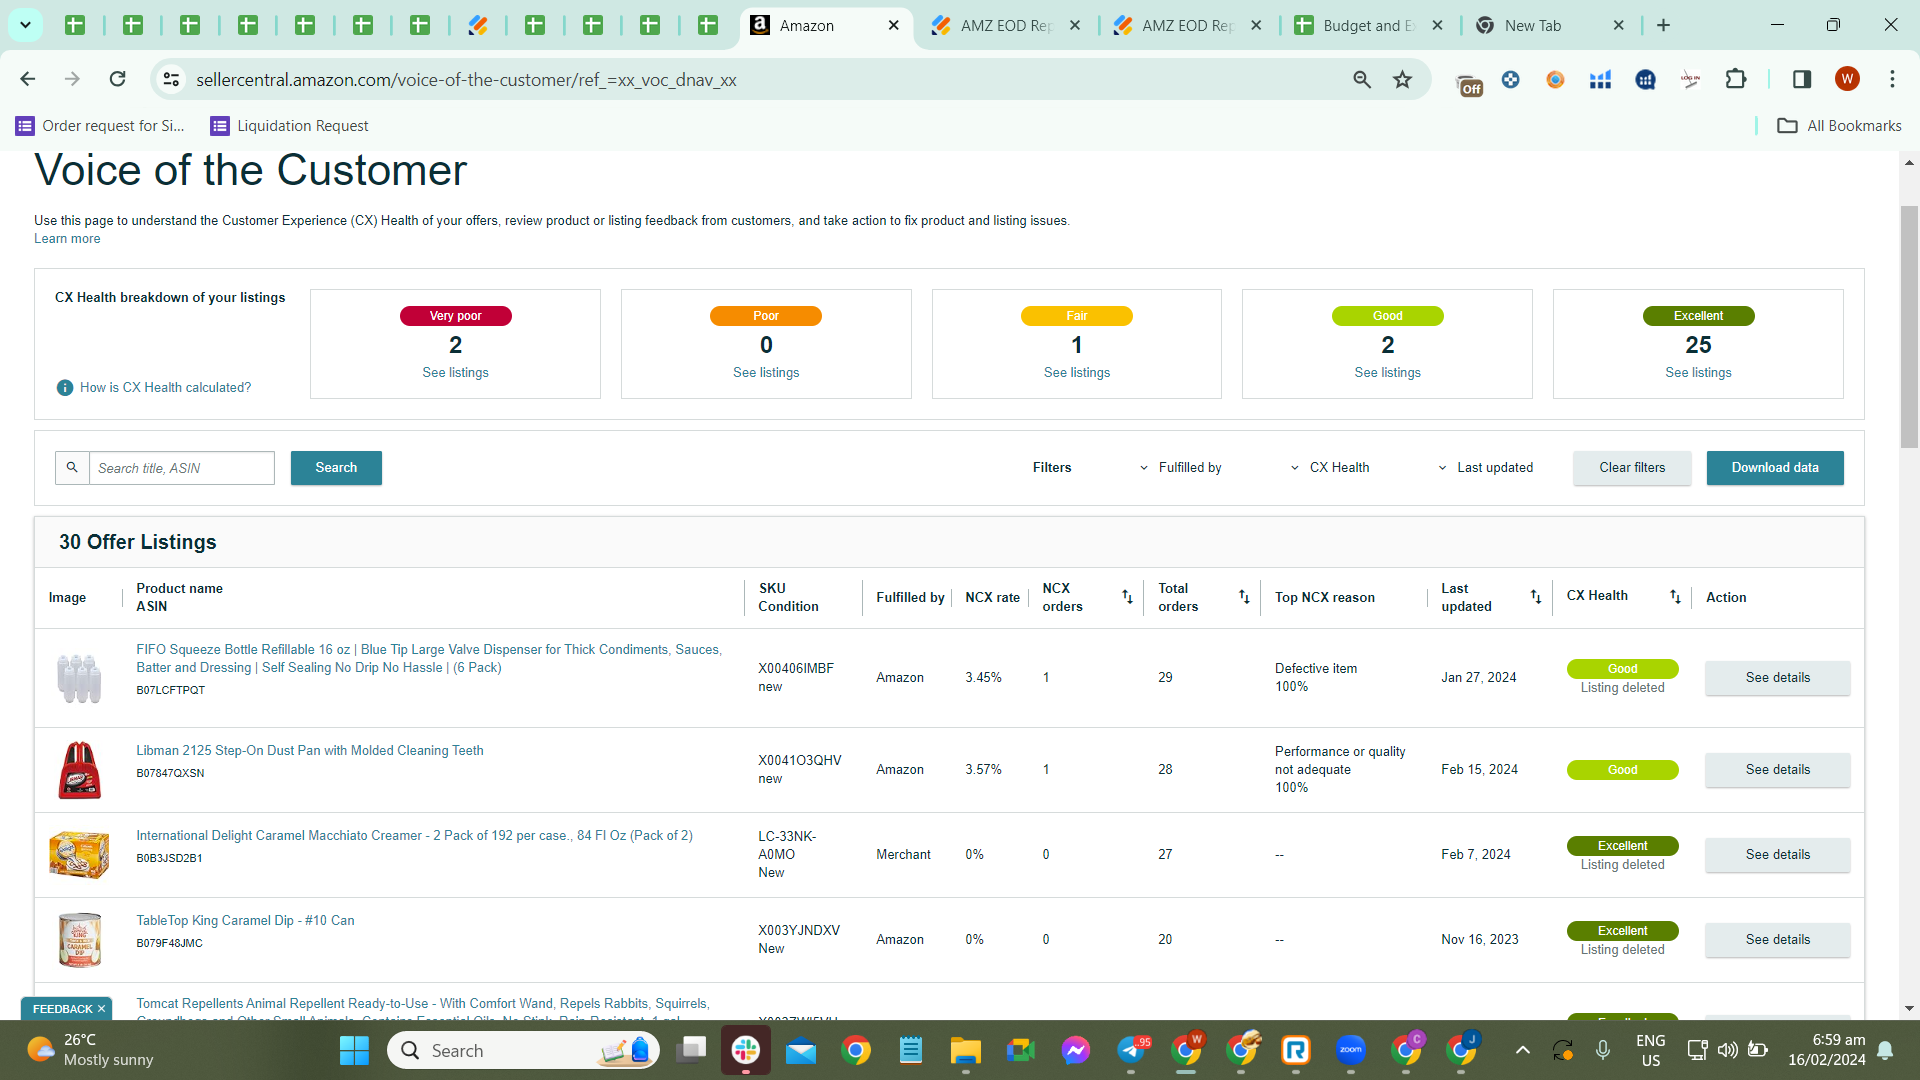1920x1080 pixels.
Task: Open How is CX Health calculated link
Action: coord(166,388)
